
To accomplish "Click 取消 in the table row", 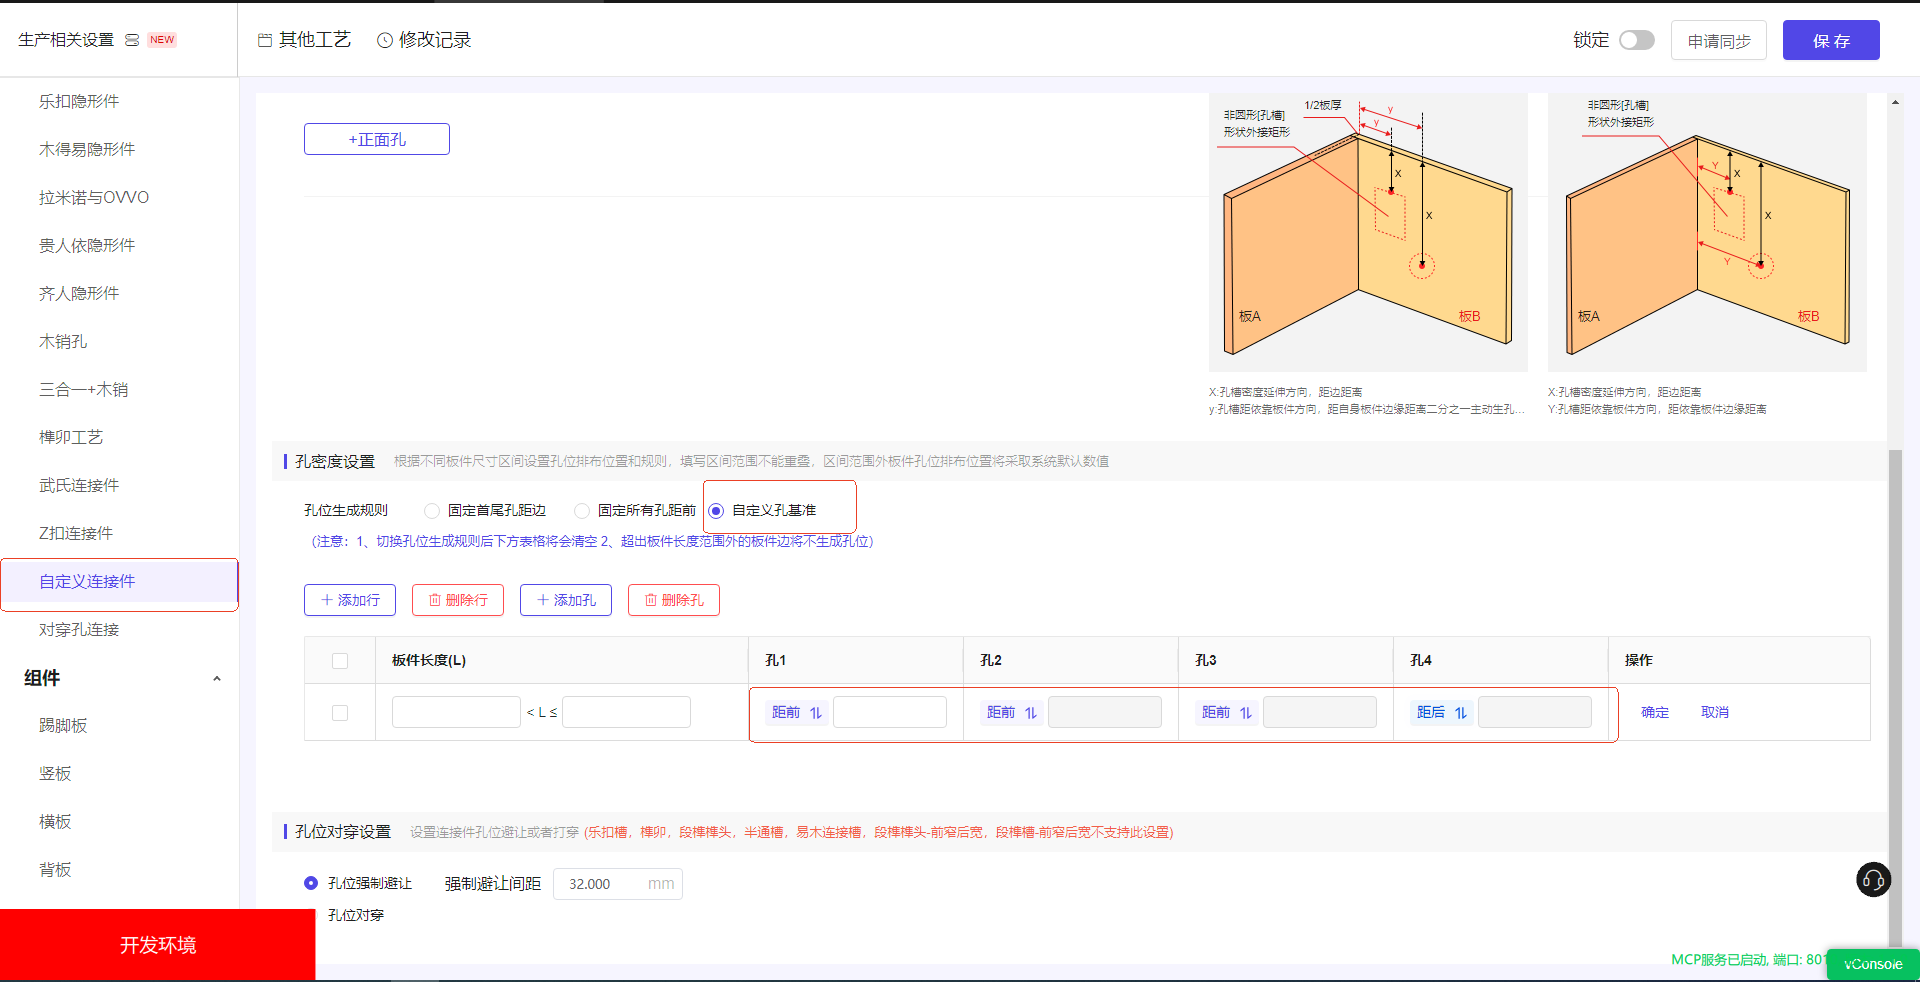I will 1715,713.
